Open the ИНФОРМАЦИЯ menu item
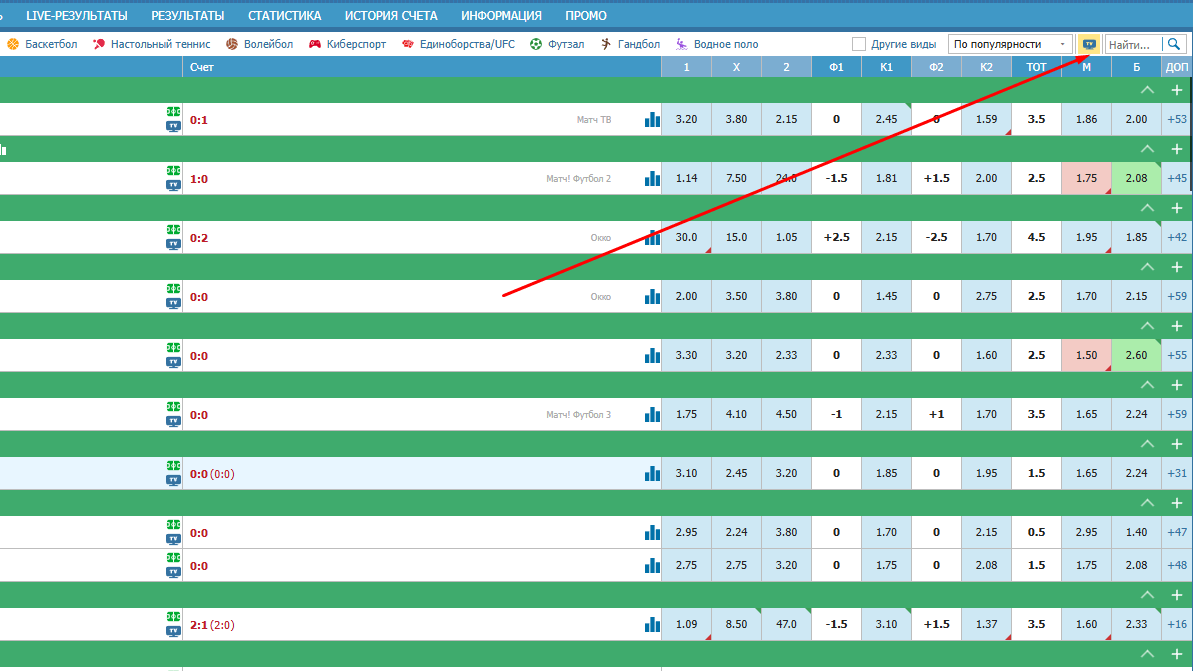 [x=501, y=15]
